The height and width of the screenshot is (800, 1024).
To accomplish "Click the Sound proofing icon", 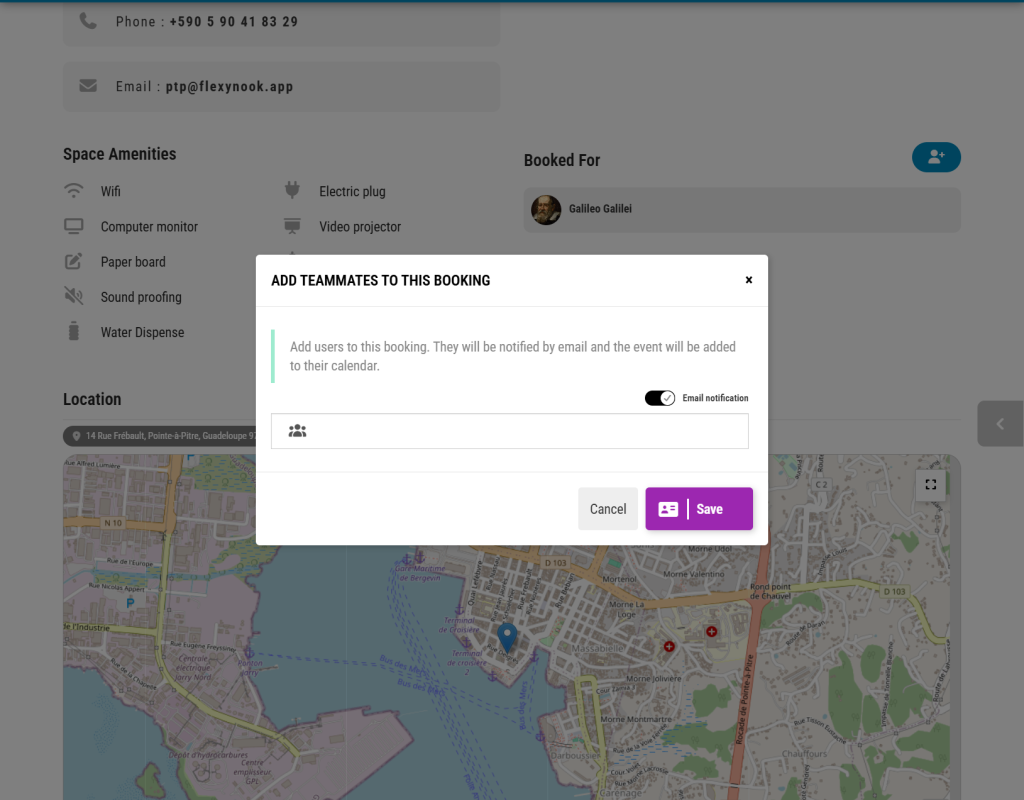I will pos(74,296).
